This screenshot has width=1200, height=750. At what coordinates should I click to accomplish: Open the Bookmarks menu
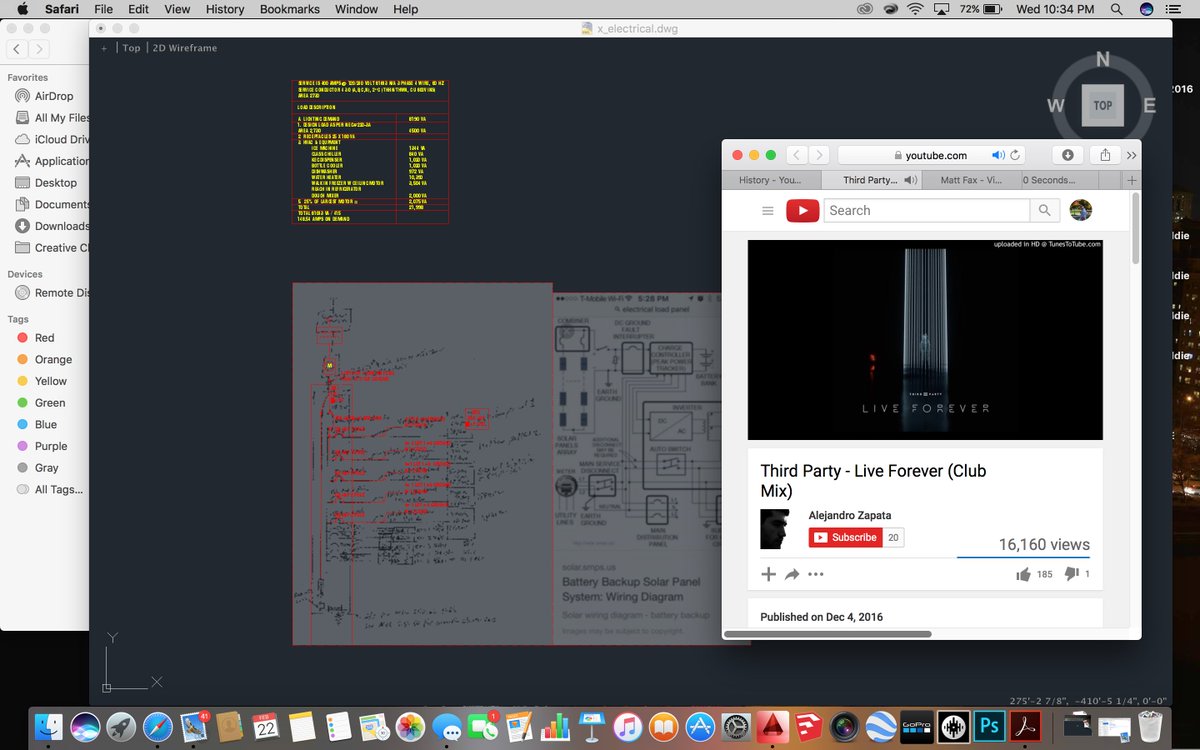290,9
